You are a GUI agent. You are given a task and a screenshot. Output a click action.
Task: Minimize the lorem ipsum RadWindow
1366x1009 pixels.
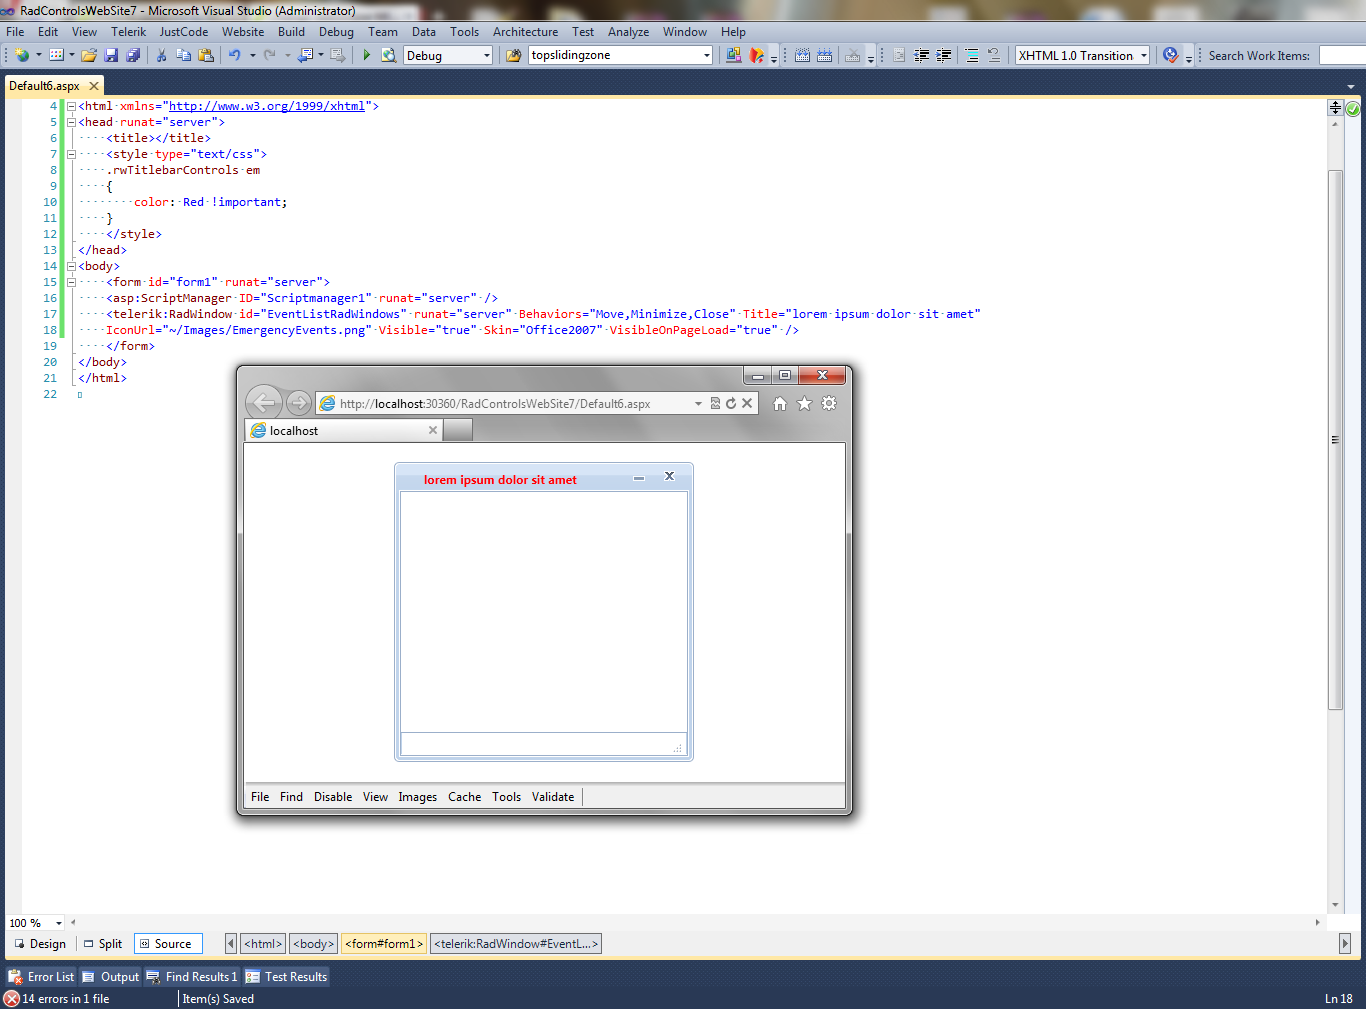coord(639,478)
